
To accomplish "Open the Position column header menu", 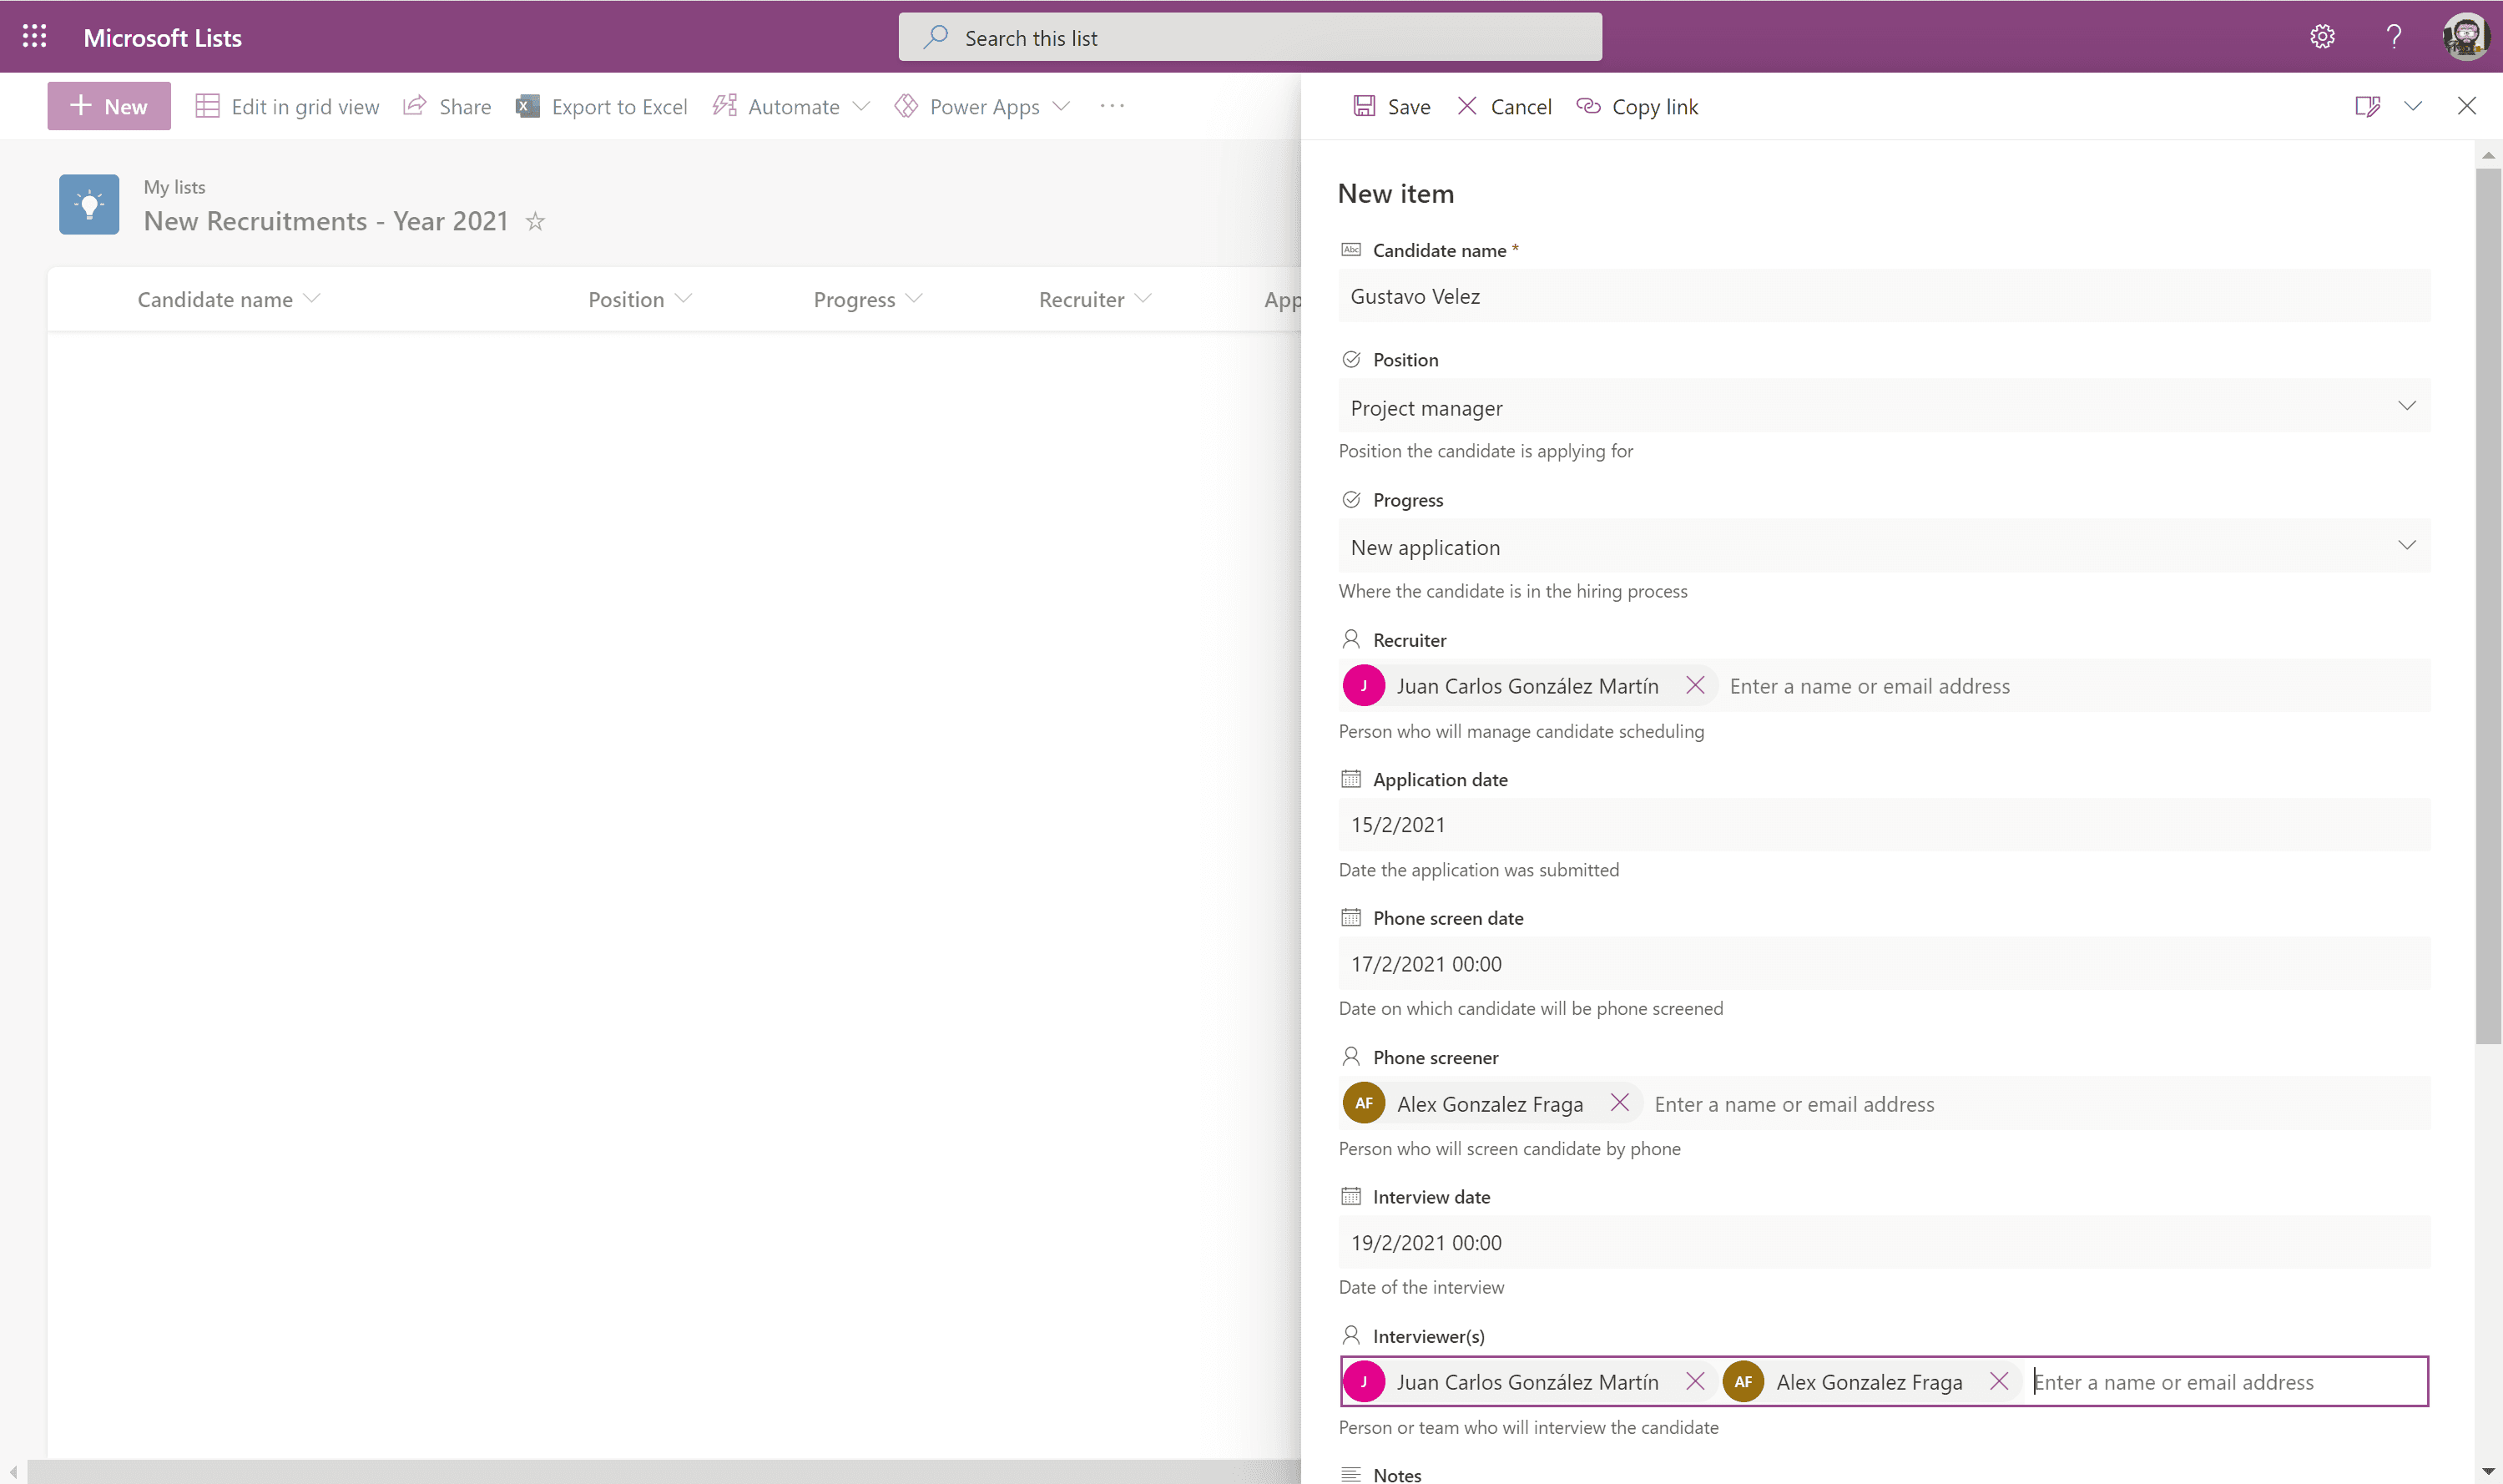I will point(640,299).
